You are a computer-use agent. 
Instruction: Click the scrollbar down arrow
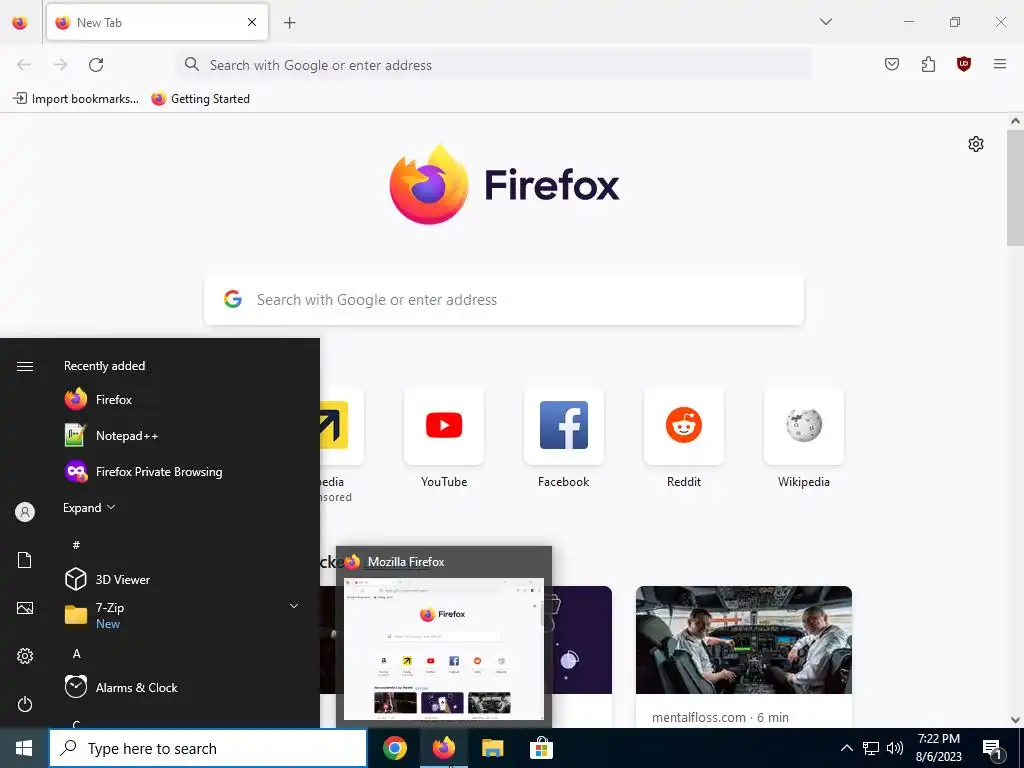[x=1015, y=720]
